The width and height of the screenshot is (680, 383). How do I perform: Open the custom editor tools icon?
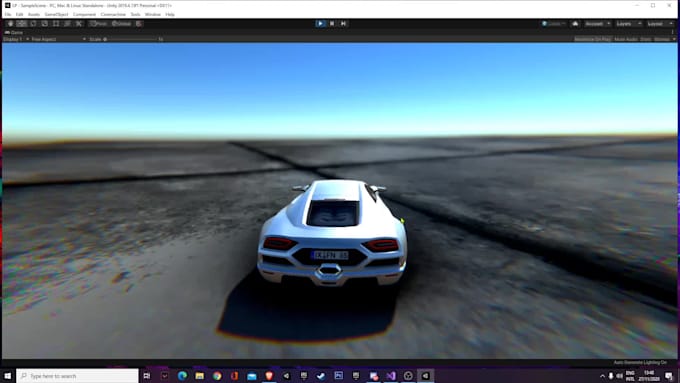(x=78, y=23)
